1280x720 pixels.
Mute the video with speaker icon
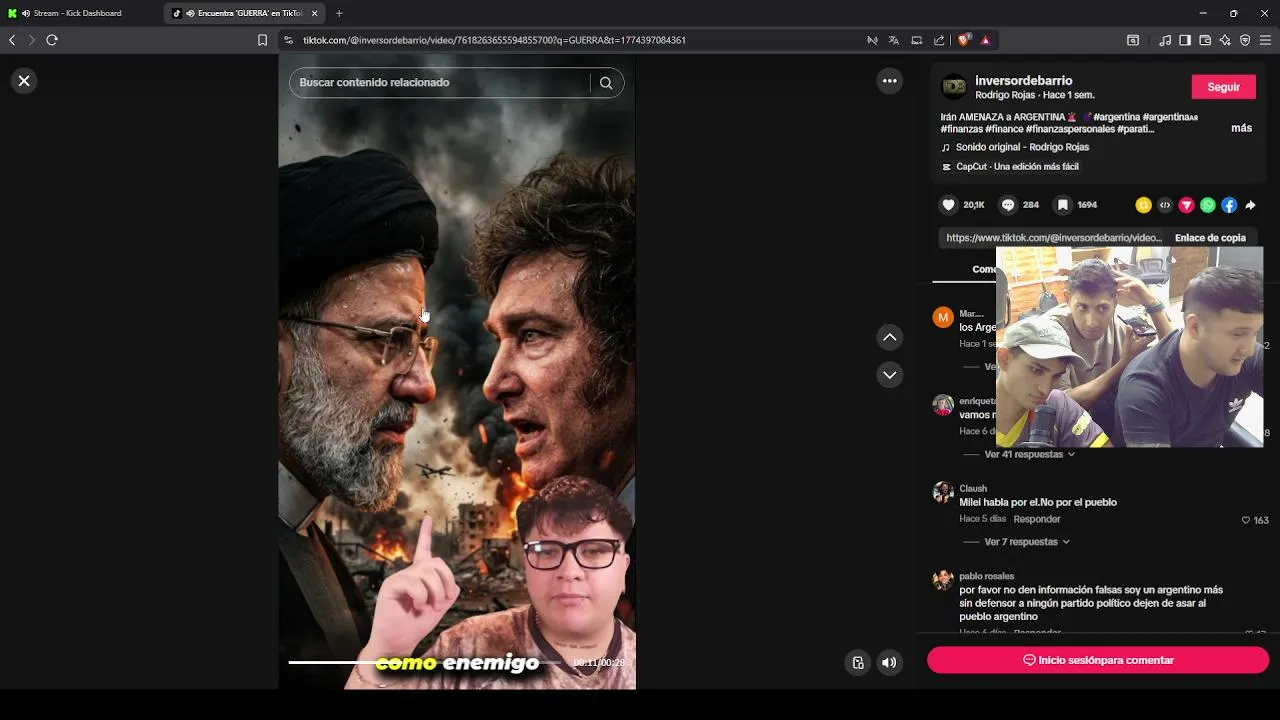point(889,662)
